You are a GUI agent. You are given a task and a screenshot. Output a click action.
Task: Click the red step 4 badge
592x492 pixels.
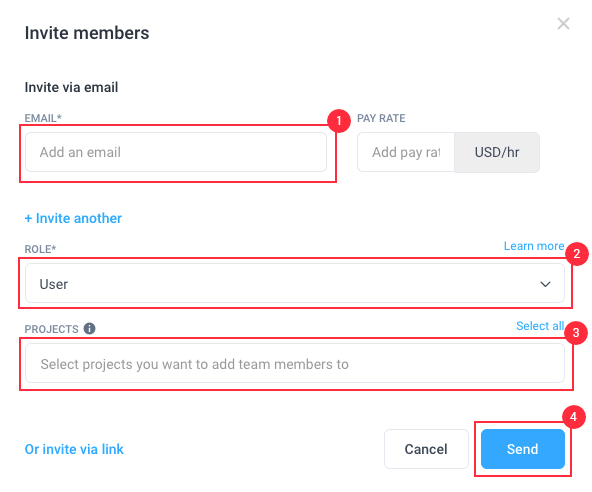click(574, 417)
